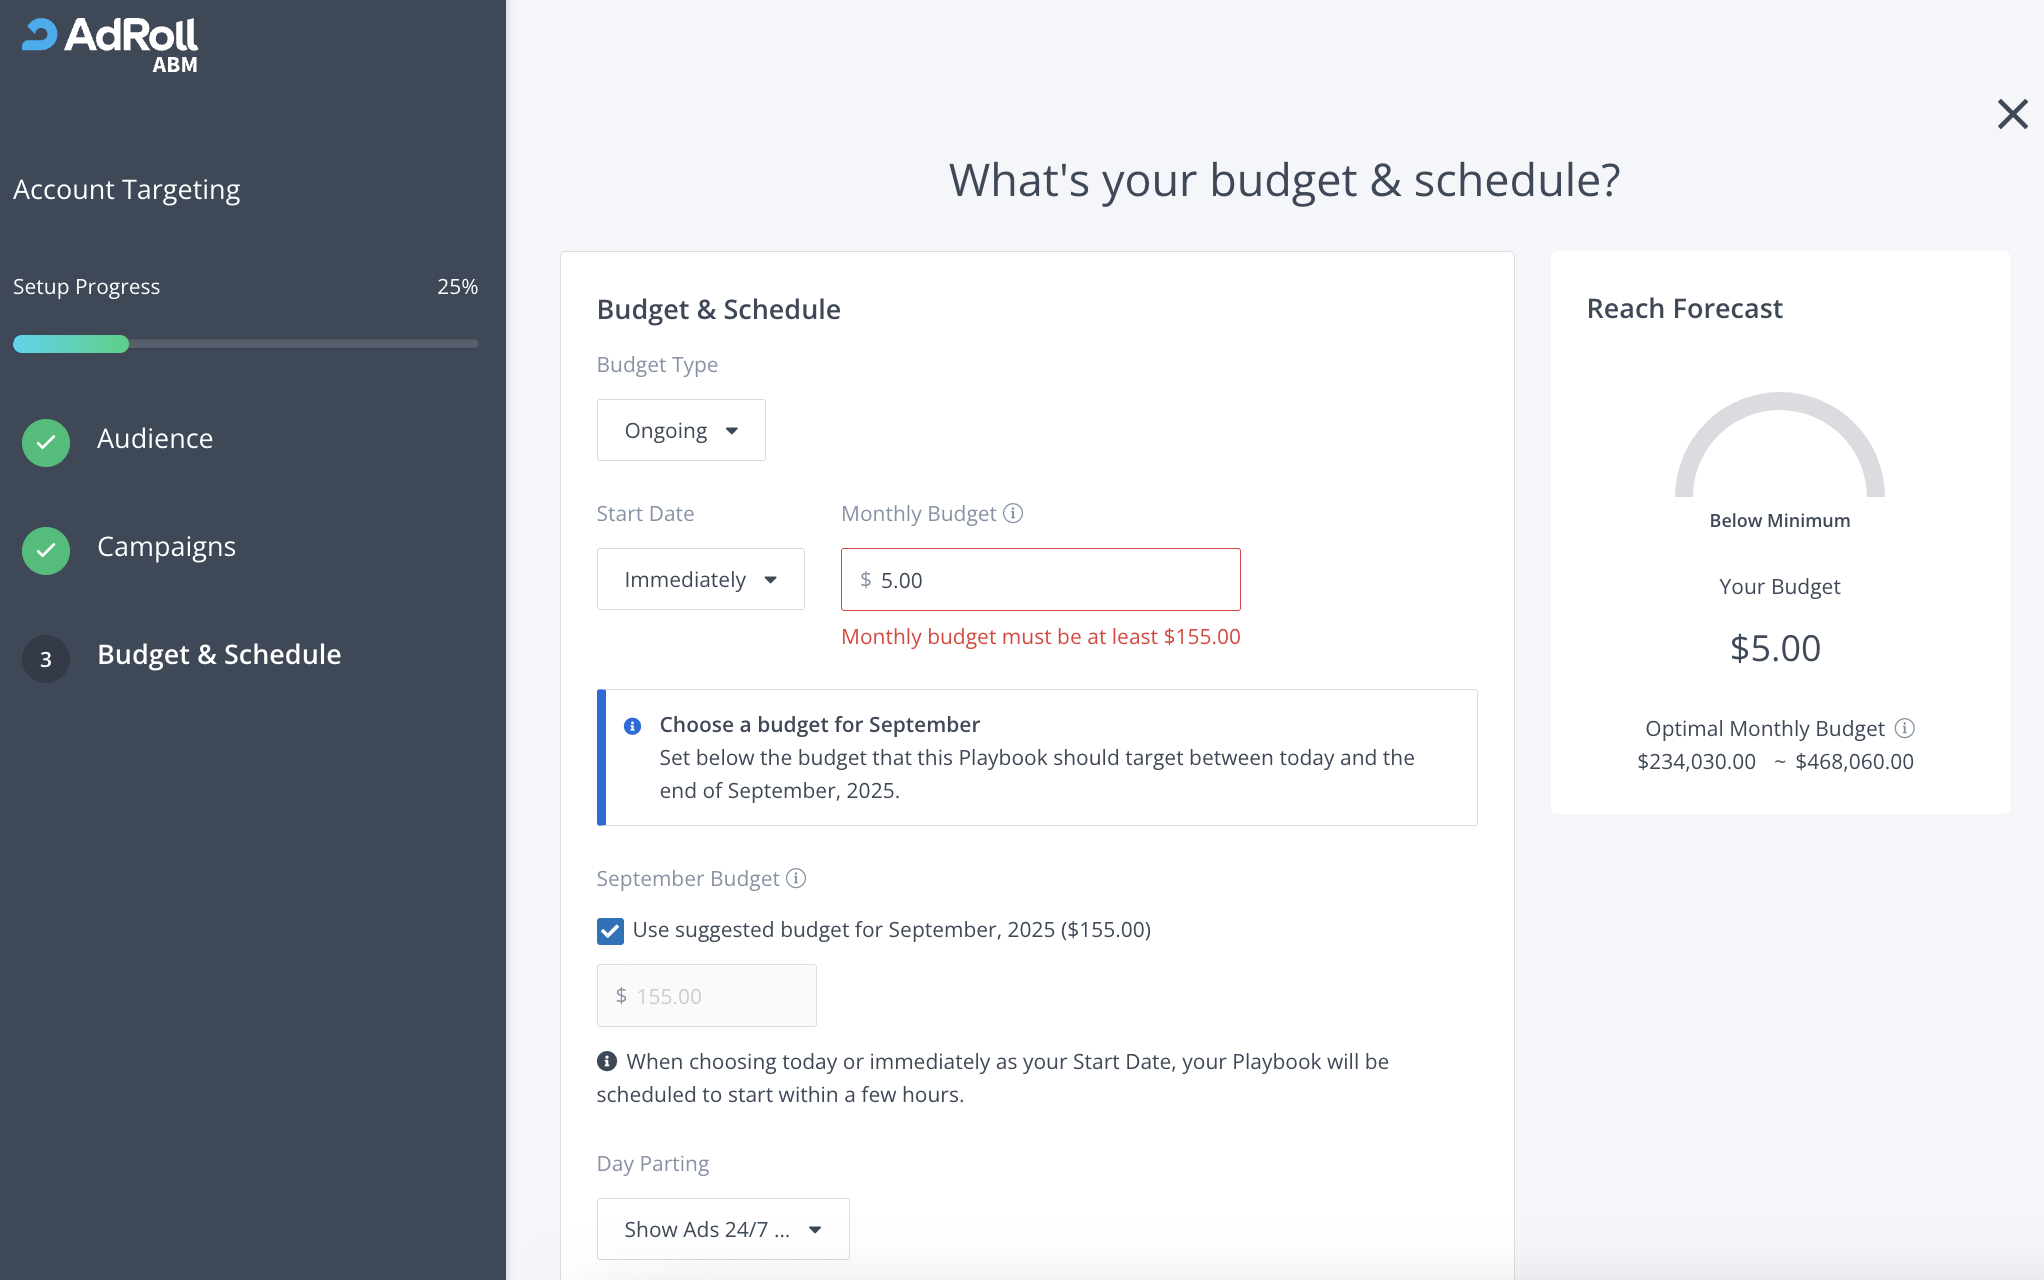Viewport: 2044px width, 1280px height.
Task: Go to the Campaigns step
Action: click(166, 547)
